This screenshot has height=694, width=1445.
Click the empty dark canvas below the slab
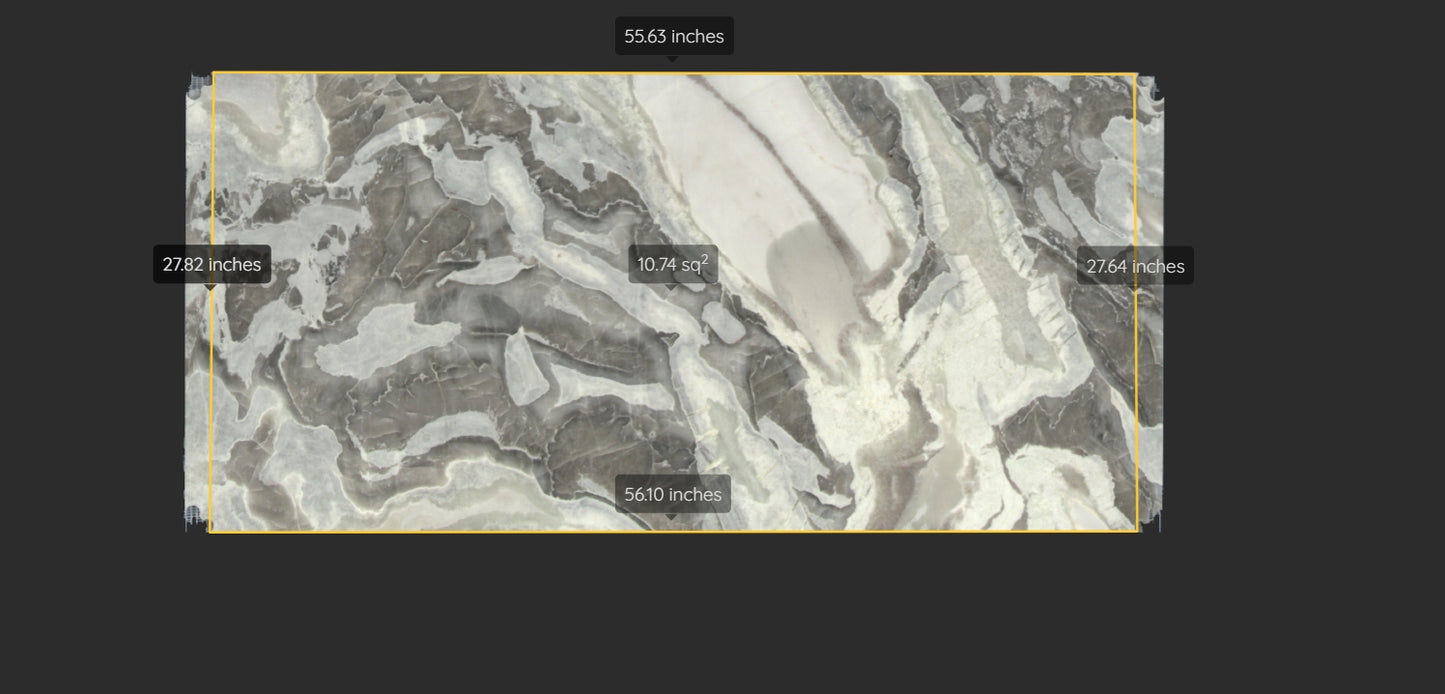(x=700, y=620)
